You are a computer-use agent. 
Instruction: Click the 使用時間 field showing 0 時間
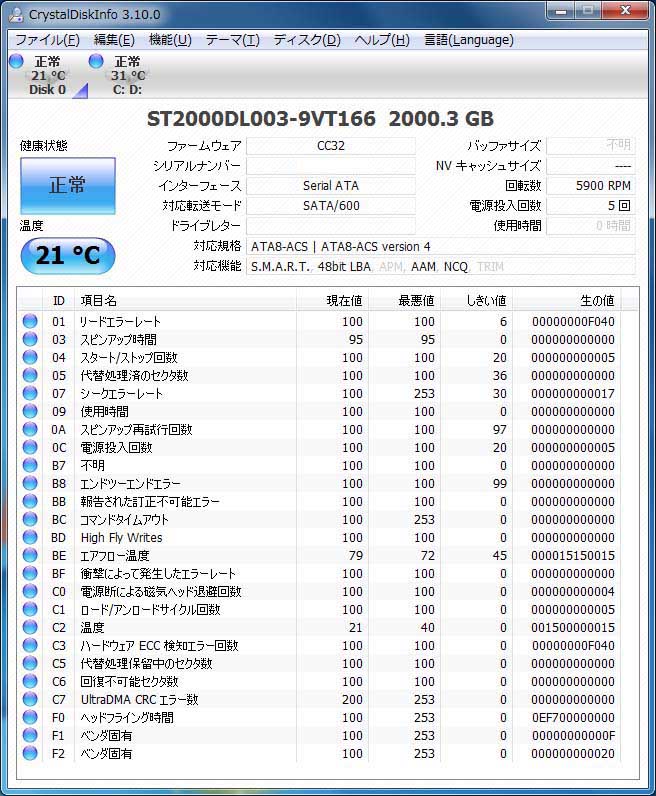pyautogui.click(x=591, y=225)
